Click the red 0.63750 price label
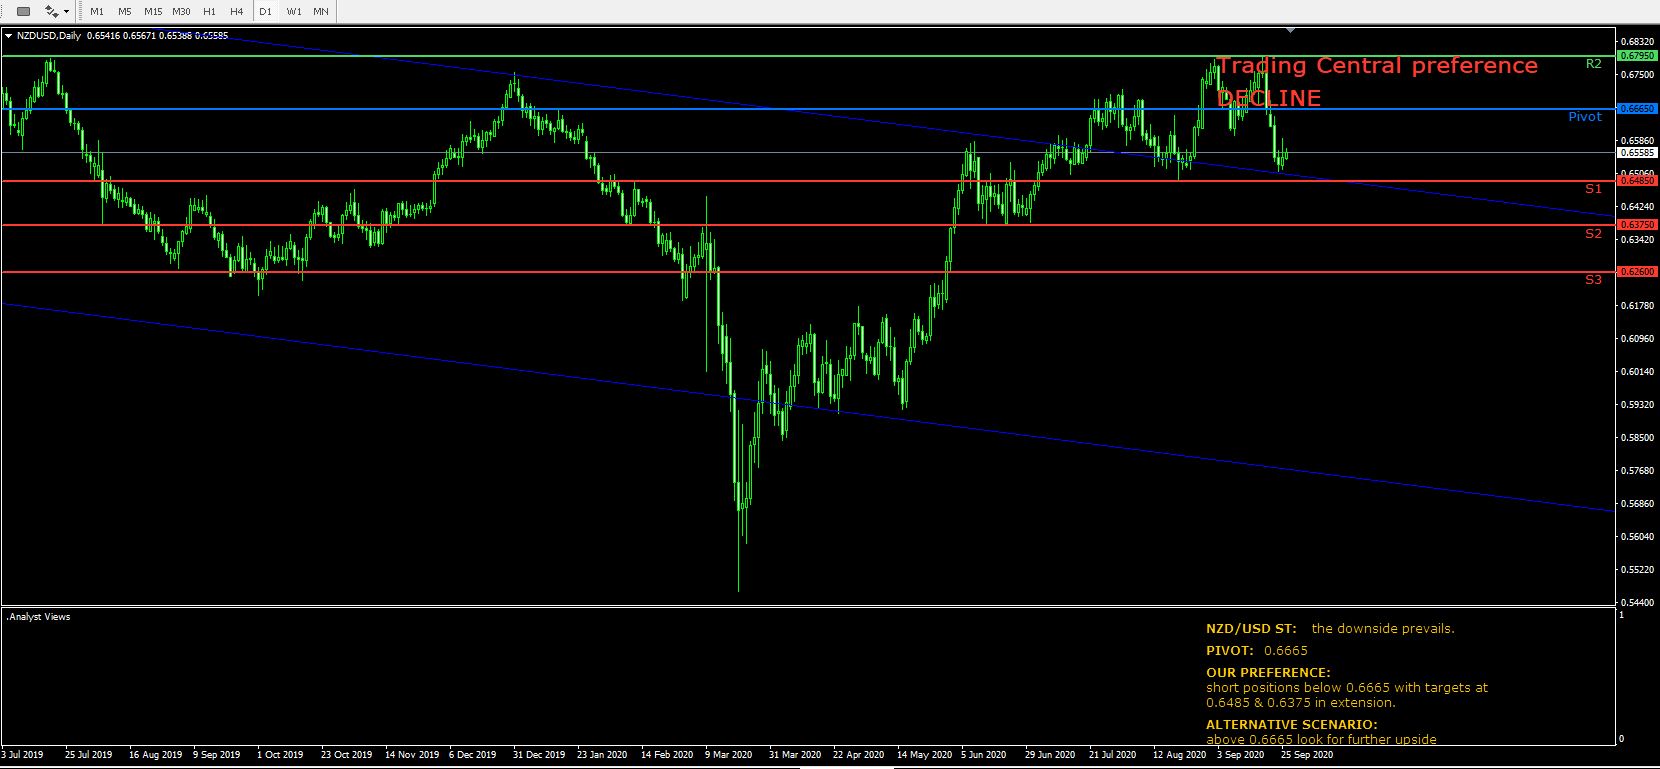The image size is (1660, 769). (1635, 225)
